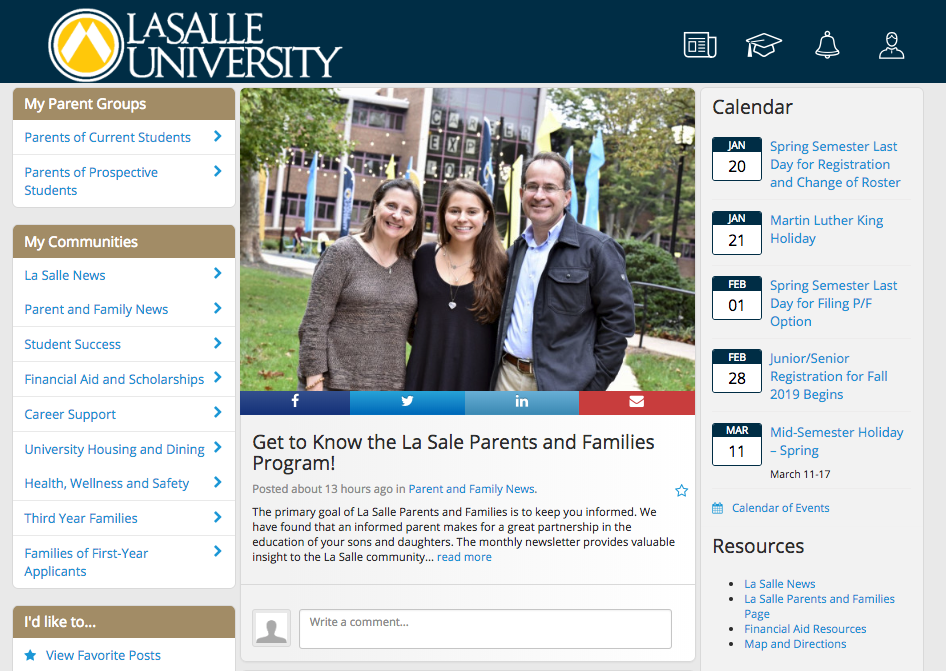
Task: Open the Third Year Families community
Action: point(81,518)
